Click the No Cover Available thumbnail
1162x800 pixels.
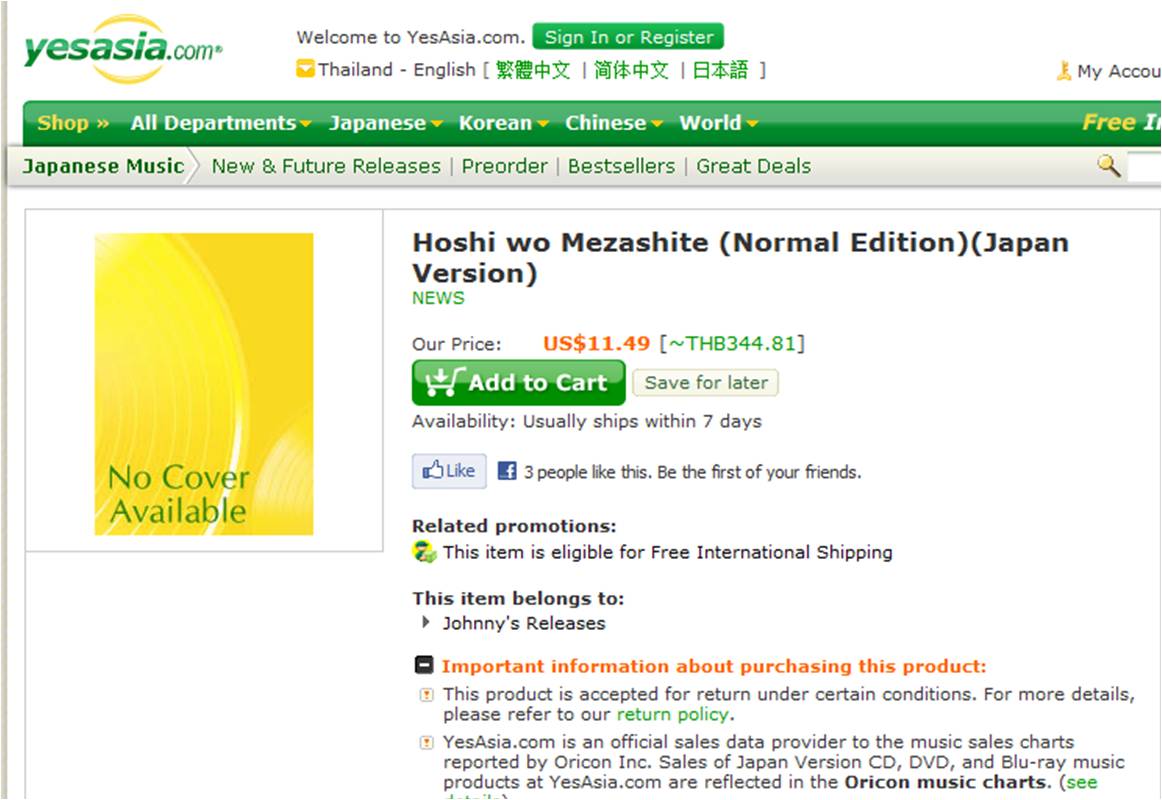coord(204,384)
